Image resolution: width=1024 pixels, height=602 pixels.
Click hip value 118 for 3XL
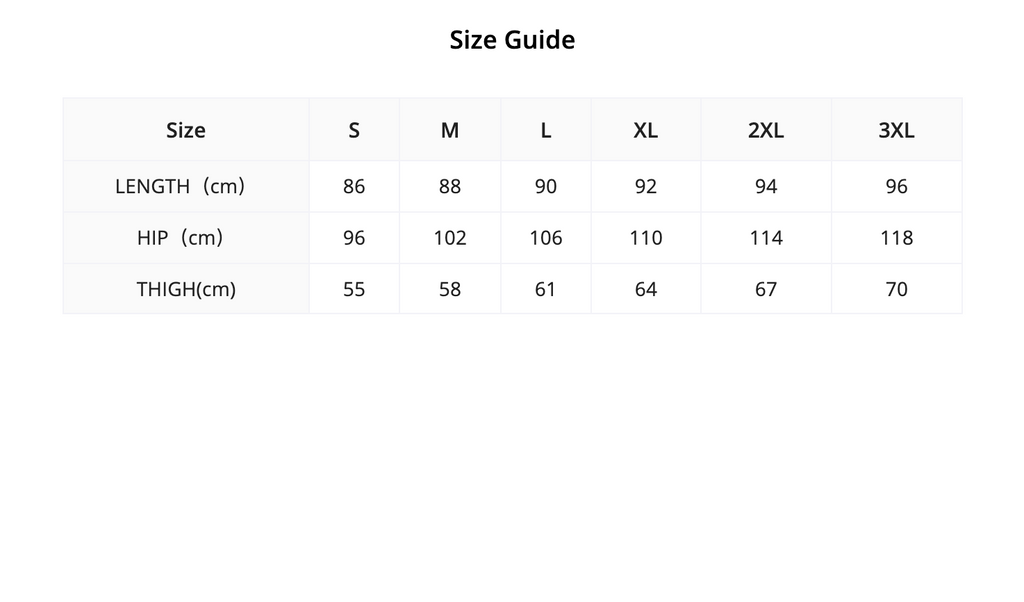(x=897, y=238)
